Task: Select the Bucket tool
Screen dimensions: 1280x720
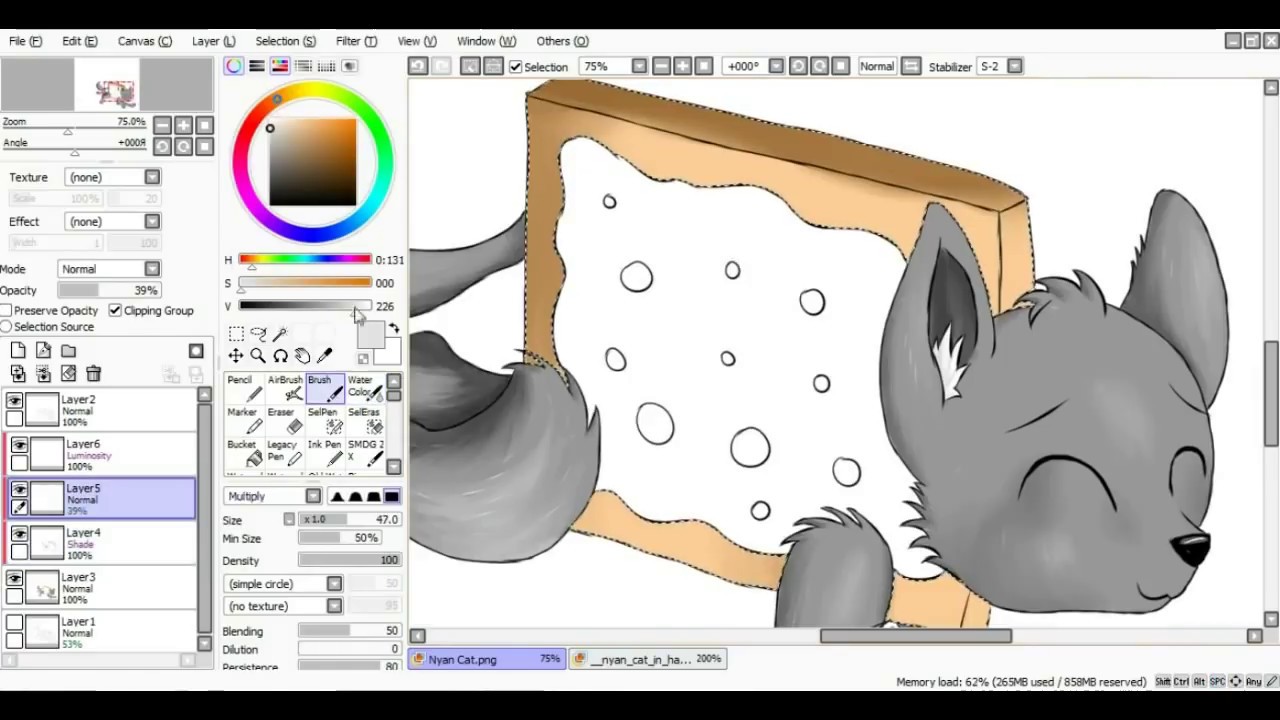Action: click(x=243, y=453)
